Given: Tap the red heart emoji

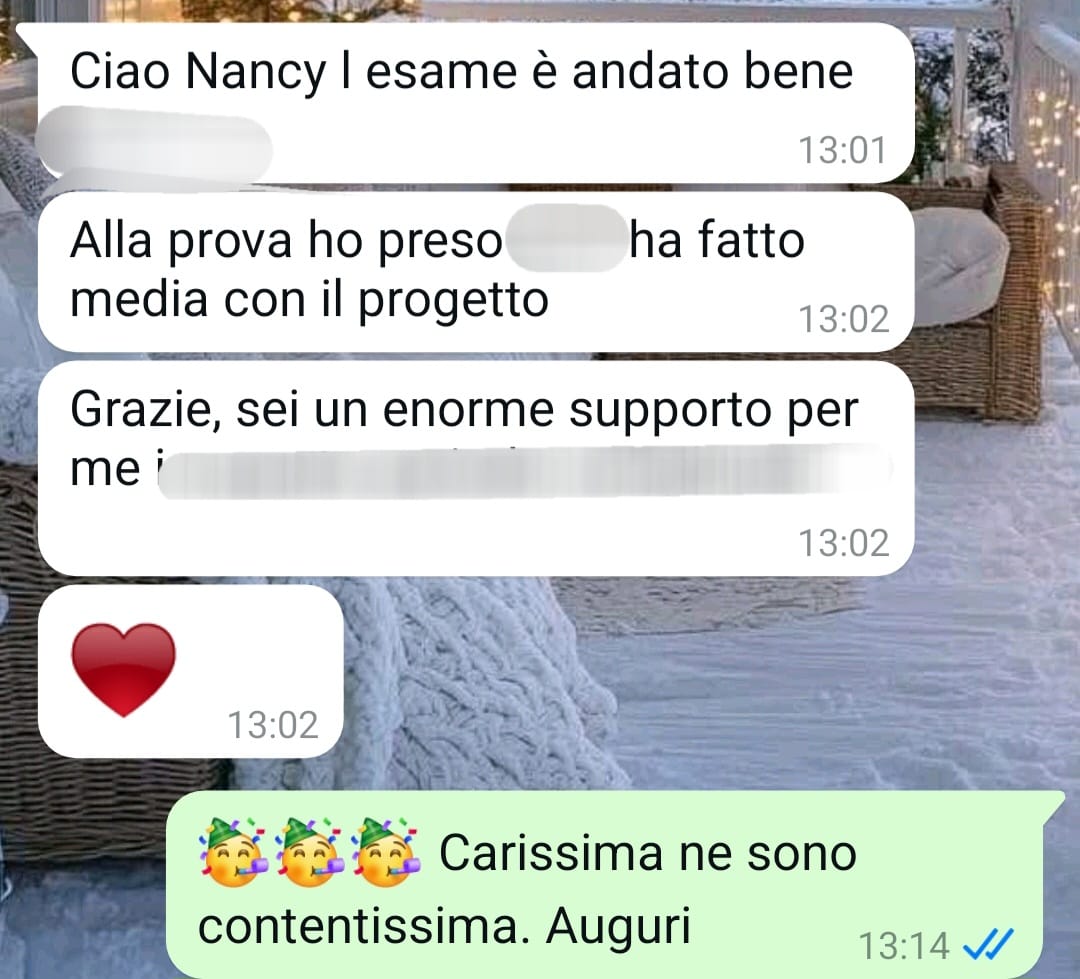Looking at the screenshot, I should [x=124, y=670].
